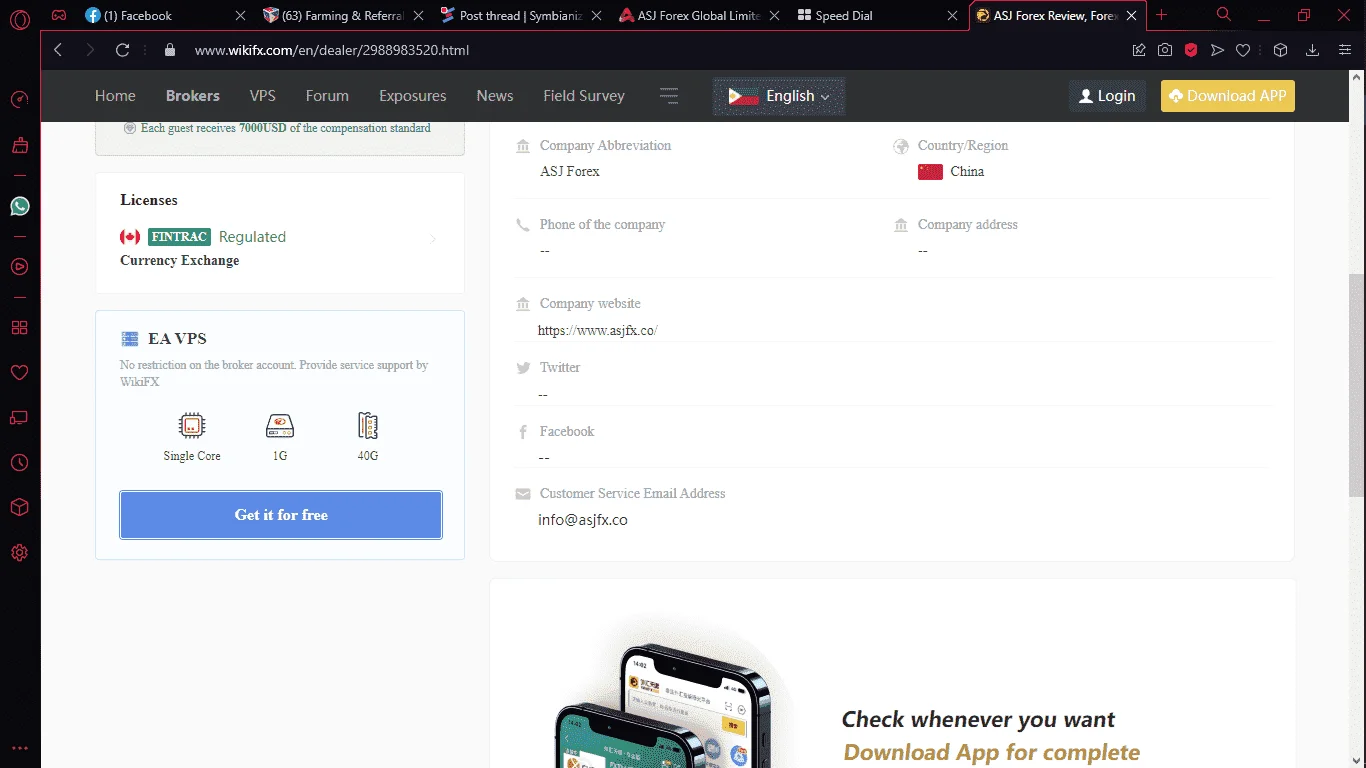
Task: View site security lock icon
Action: 169,50
